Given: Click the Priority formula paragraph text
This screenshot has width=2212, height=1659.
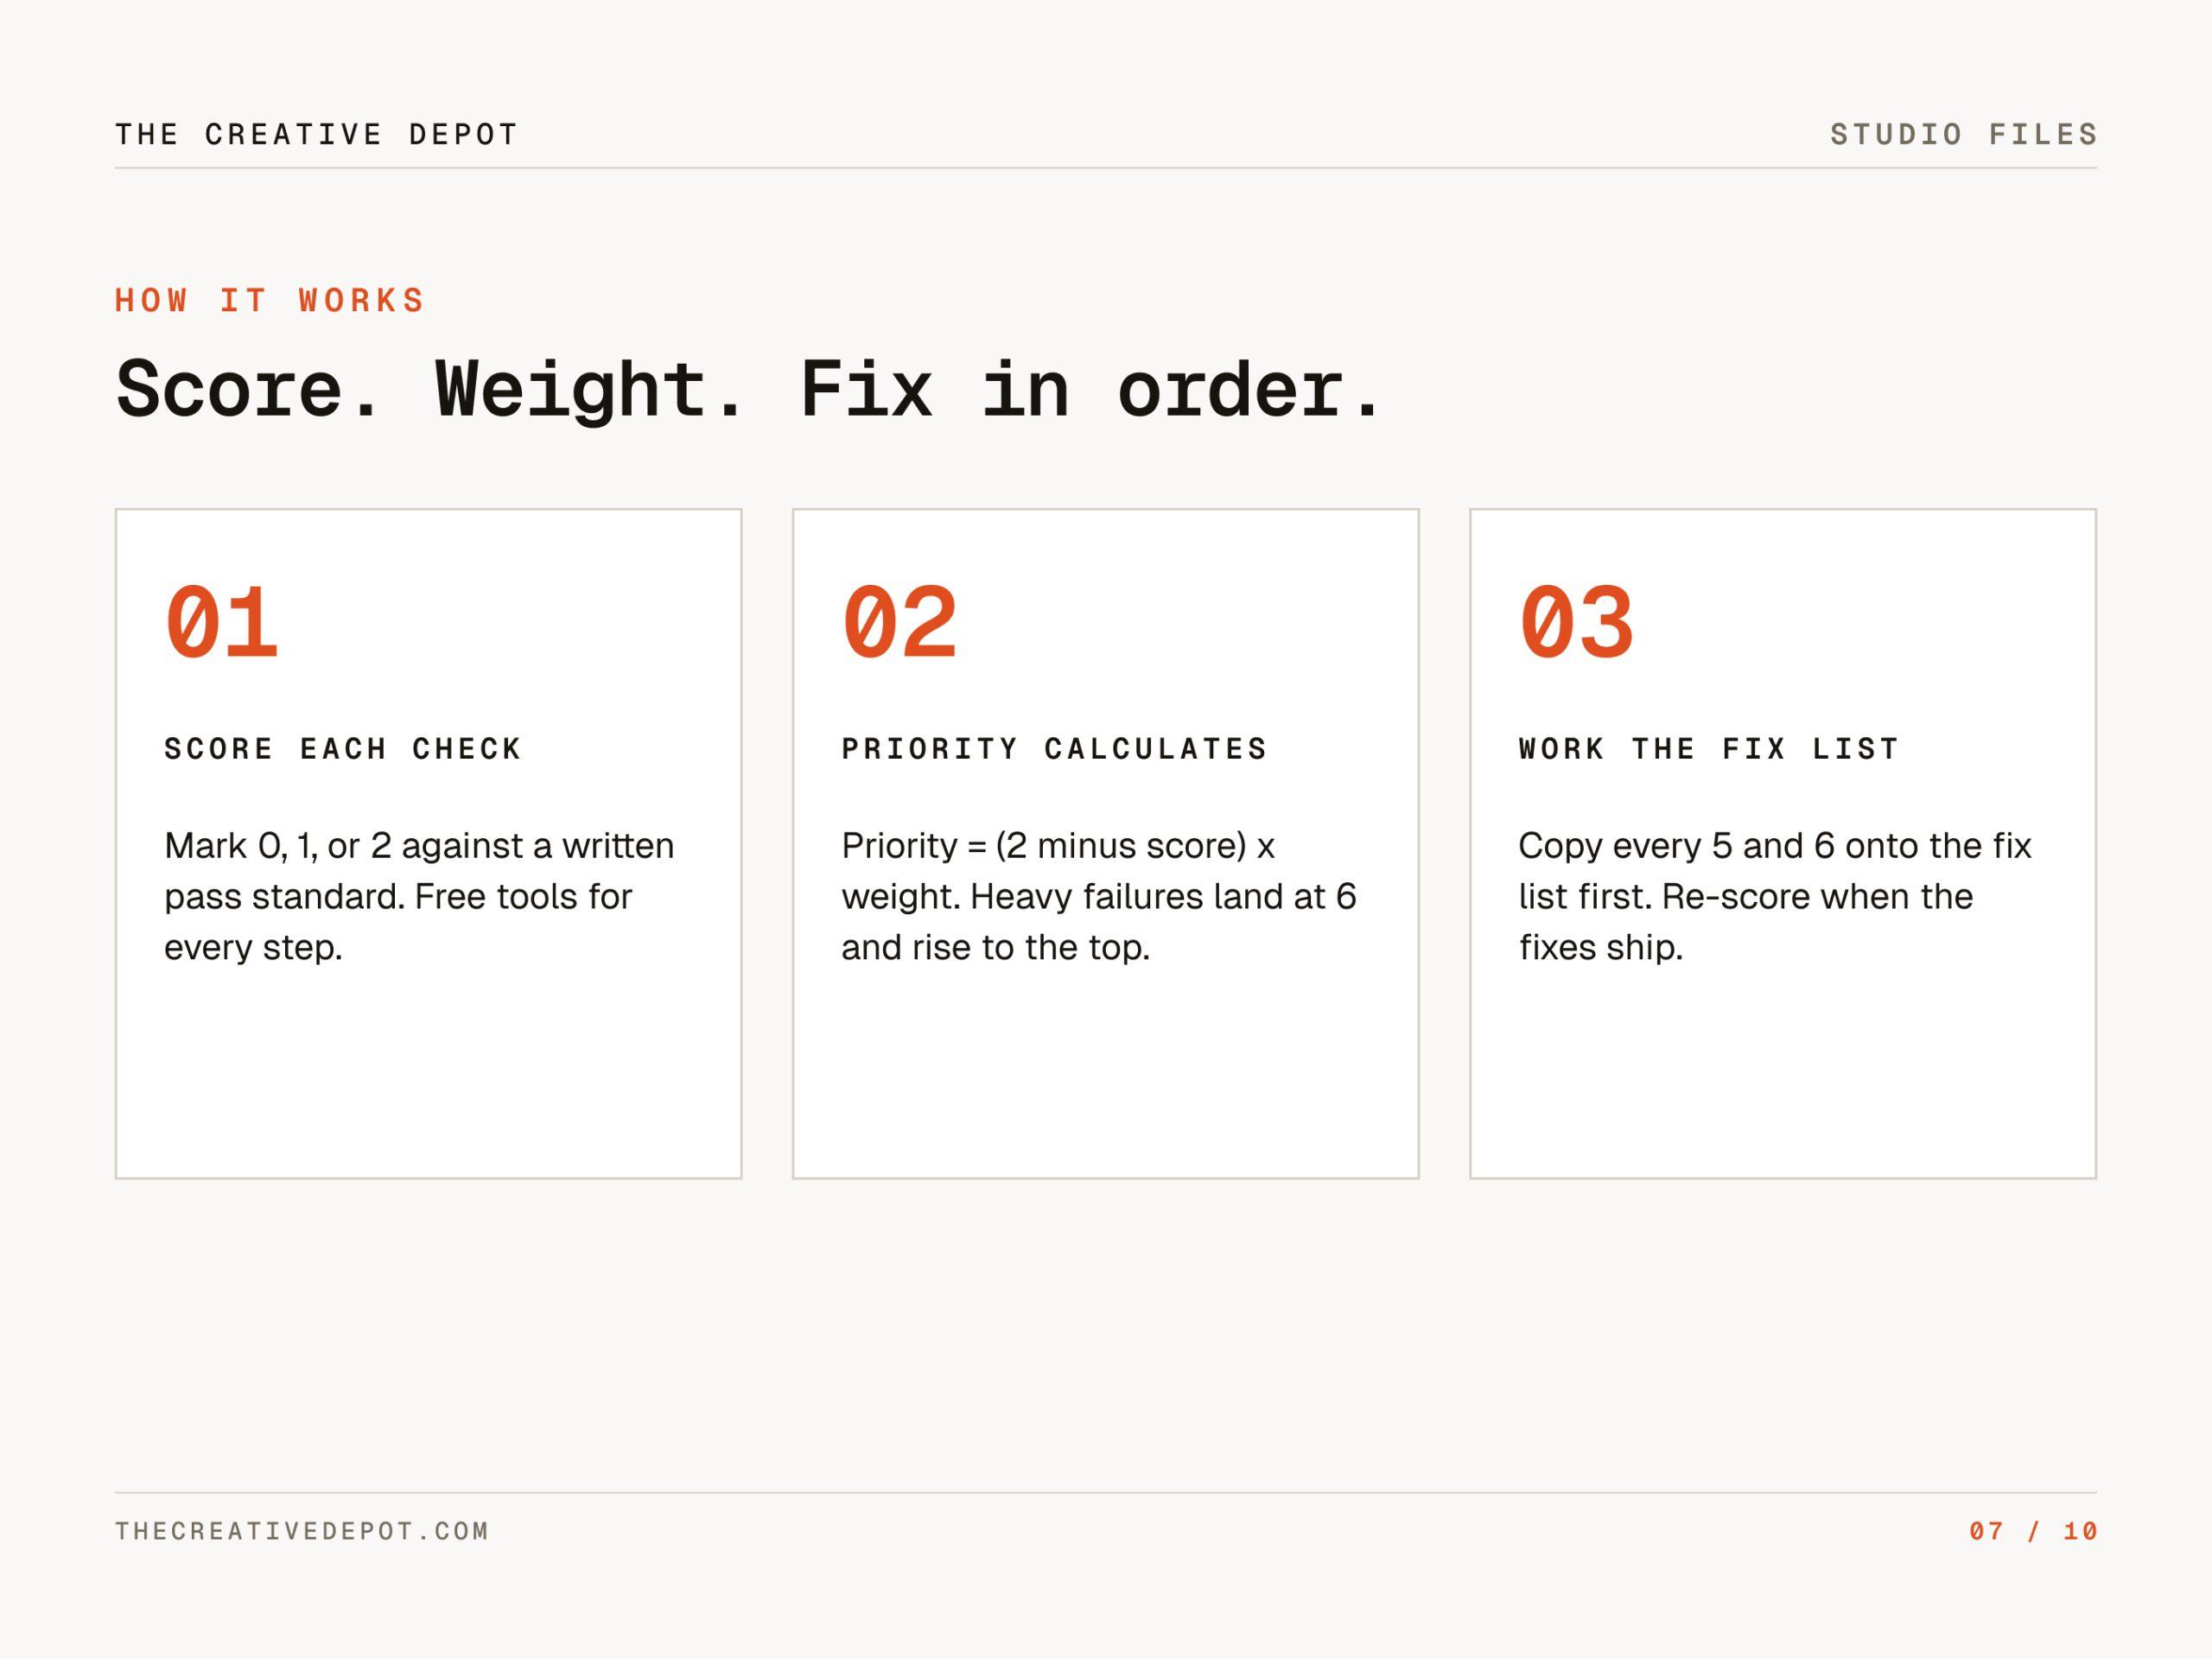Looking at the screenshot, I should [x=1098, y=896].
